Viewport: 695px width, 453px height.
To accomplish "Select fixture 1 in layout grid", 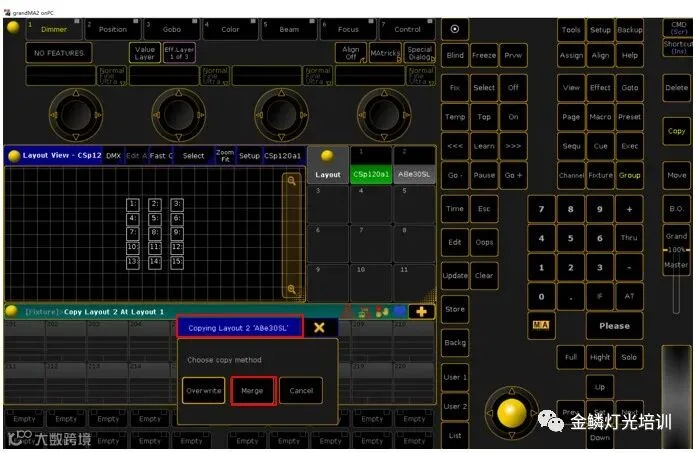I will [x=133, y=204].
